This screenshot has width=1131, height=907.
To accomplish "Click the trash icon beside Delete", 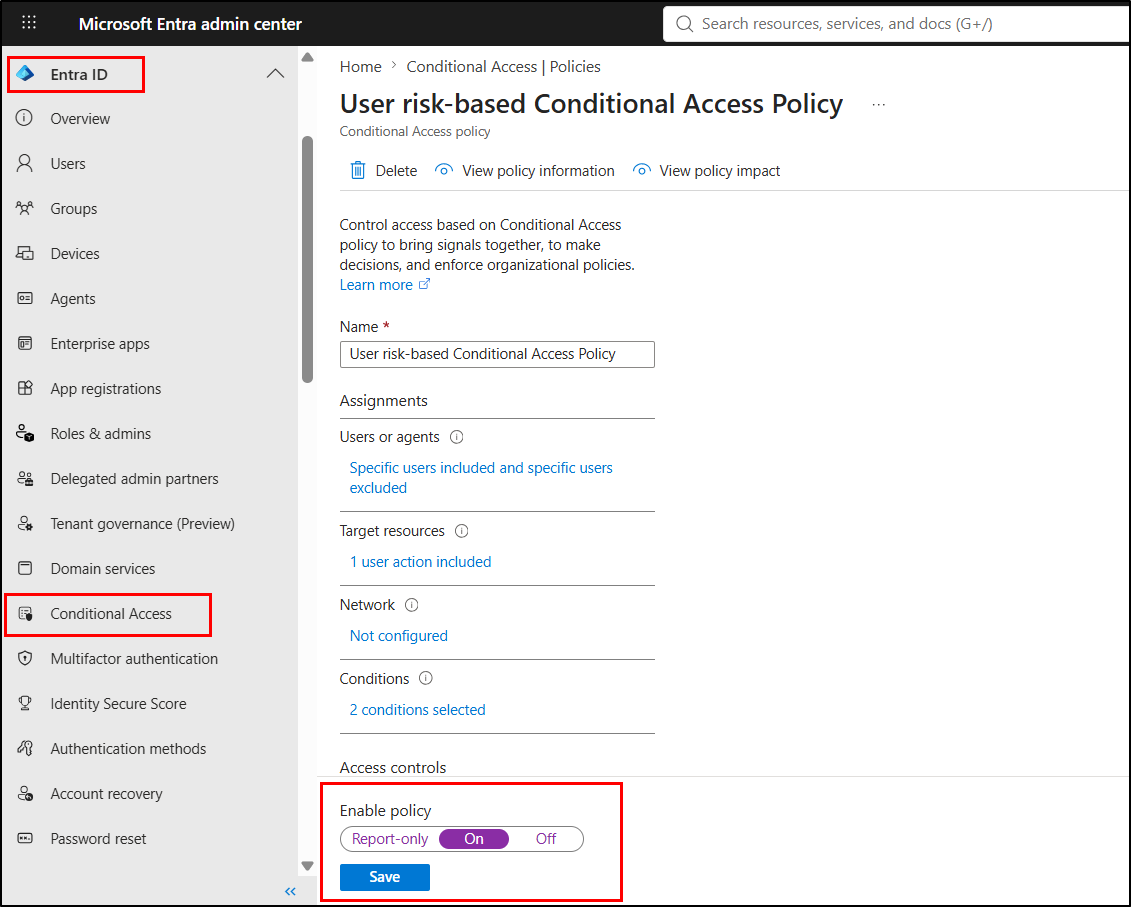I will click(358, 170).
